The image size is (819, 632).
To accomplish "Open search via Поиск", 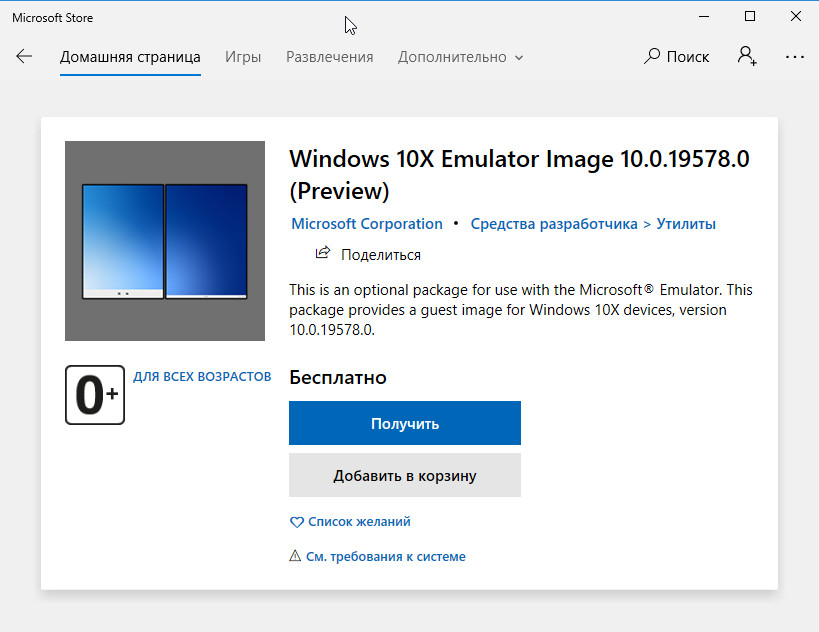I will tap(676, 56).
